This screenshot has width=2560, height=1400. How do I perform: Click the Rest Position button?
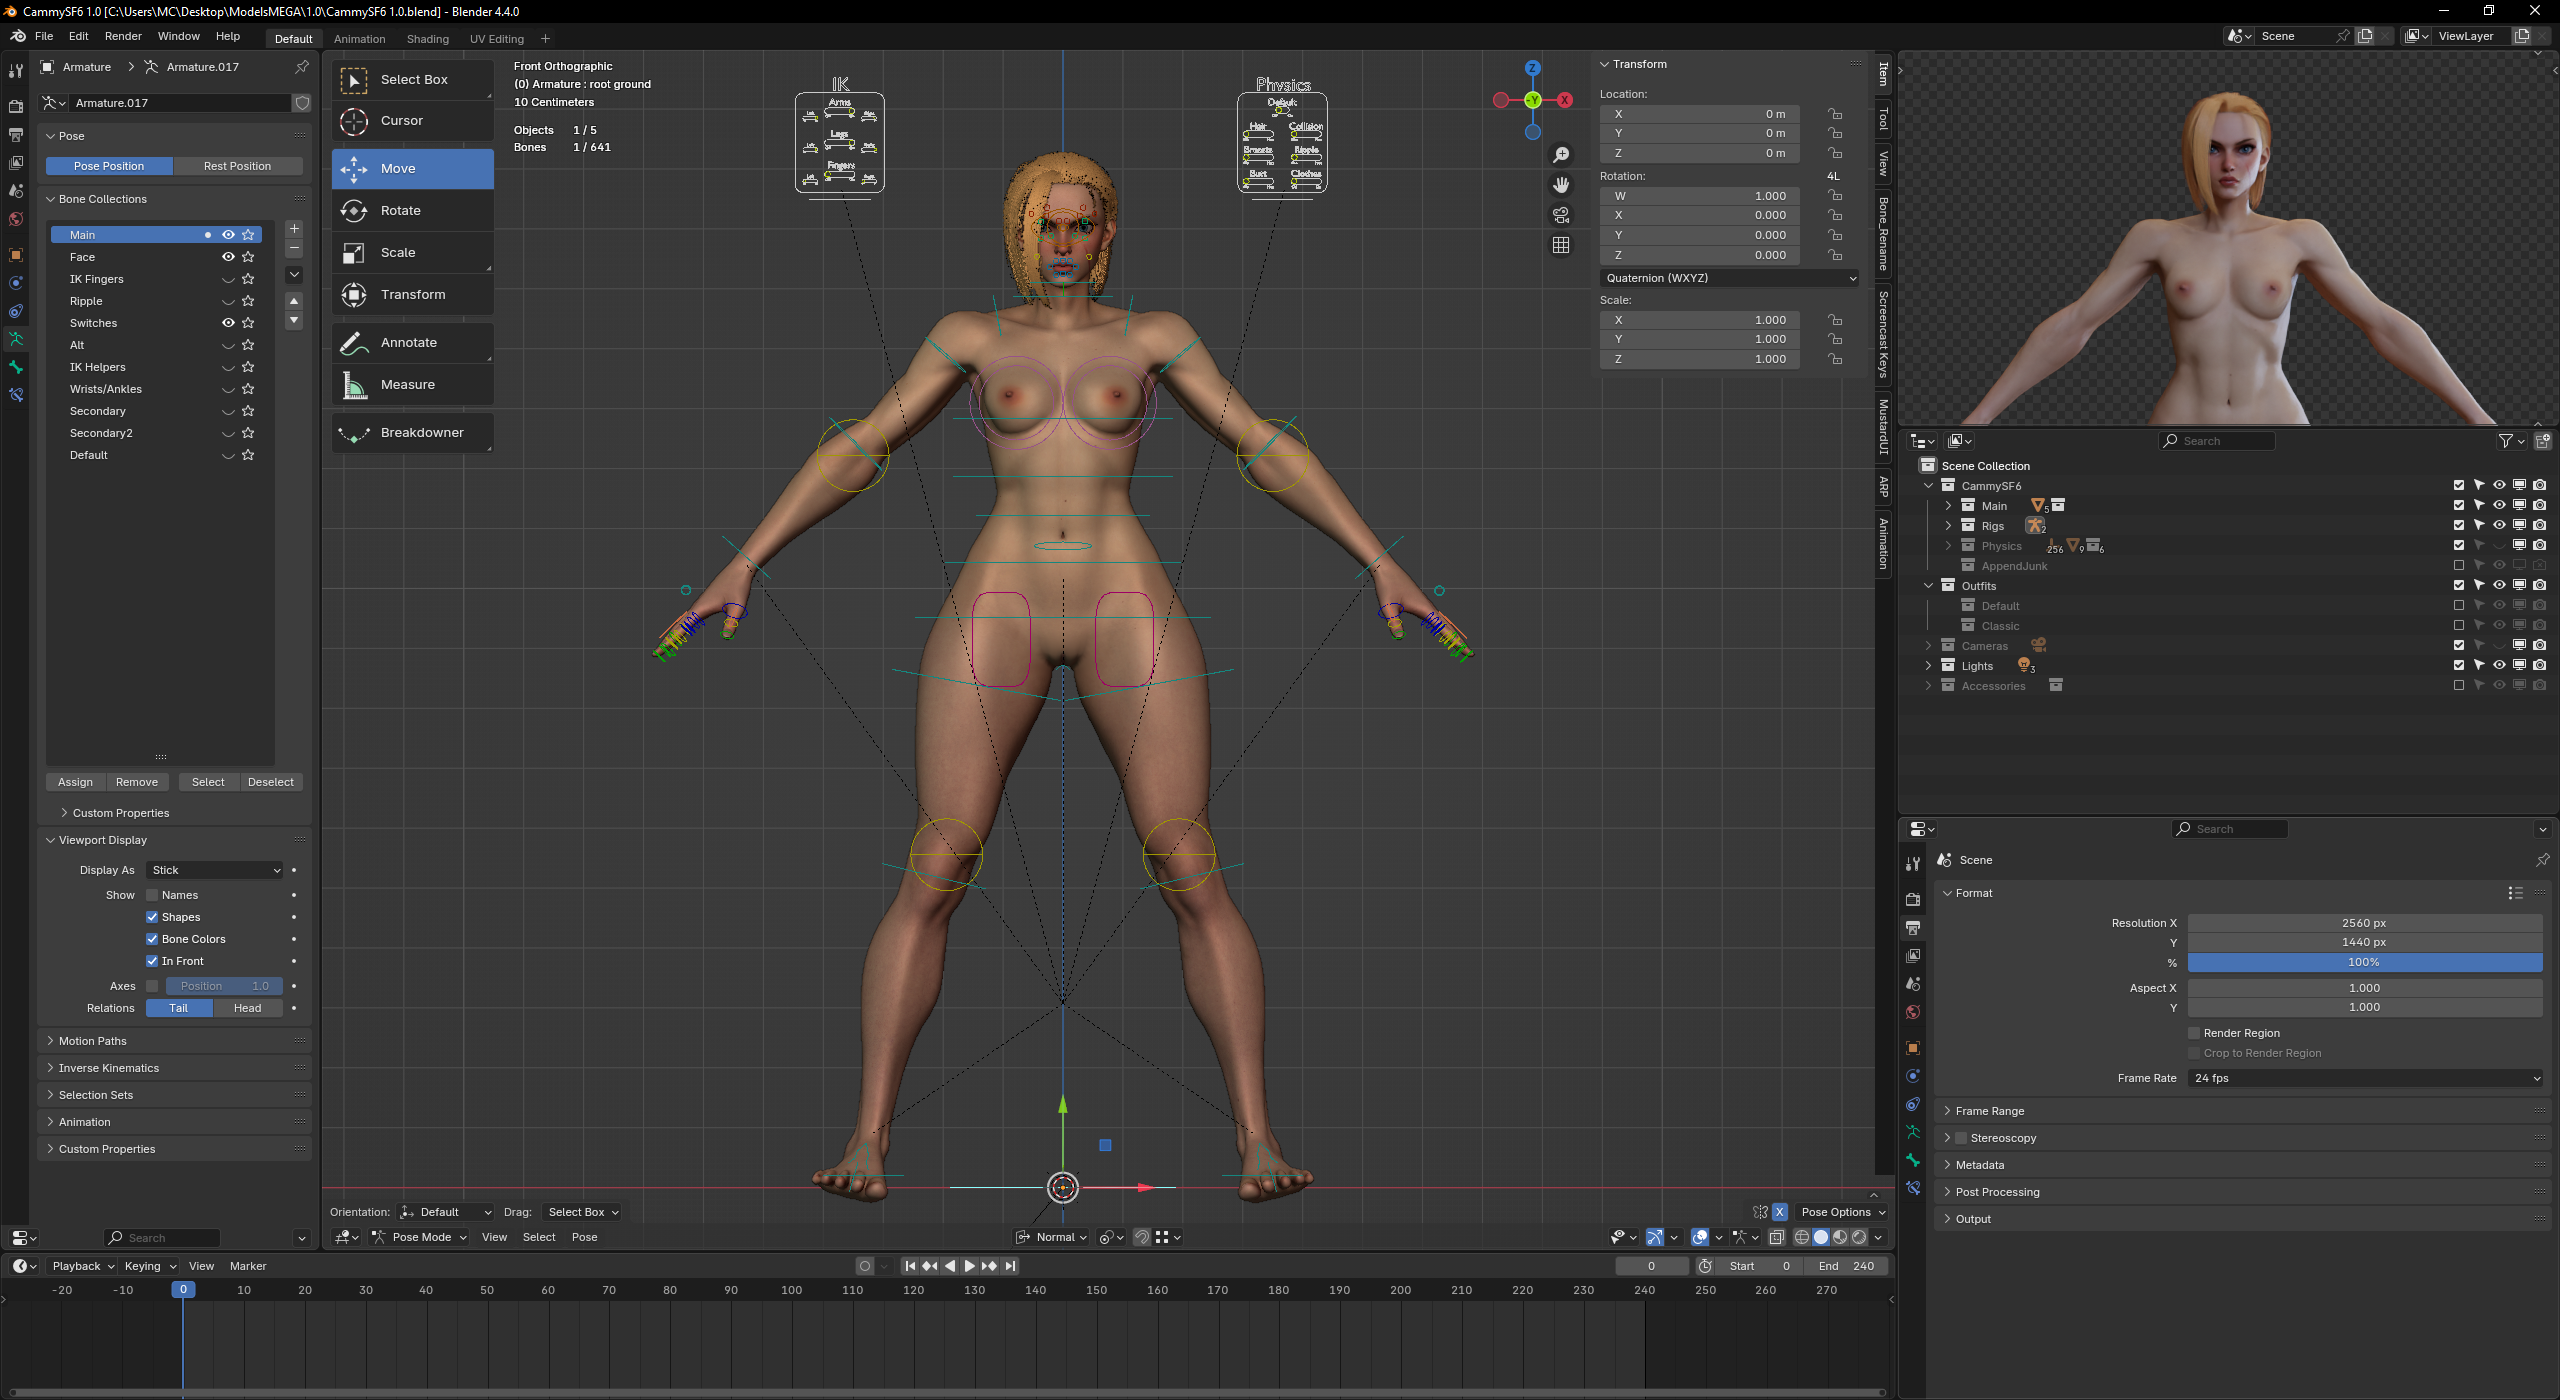238,166
